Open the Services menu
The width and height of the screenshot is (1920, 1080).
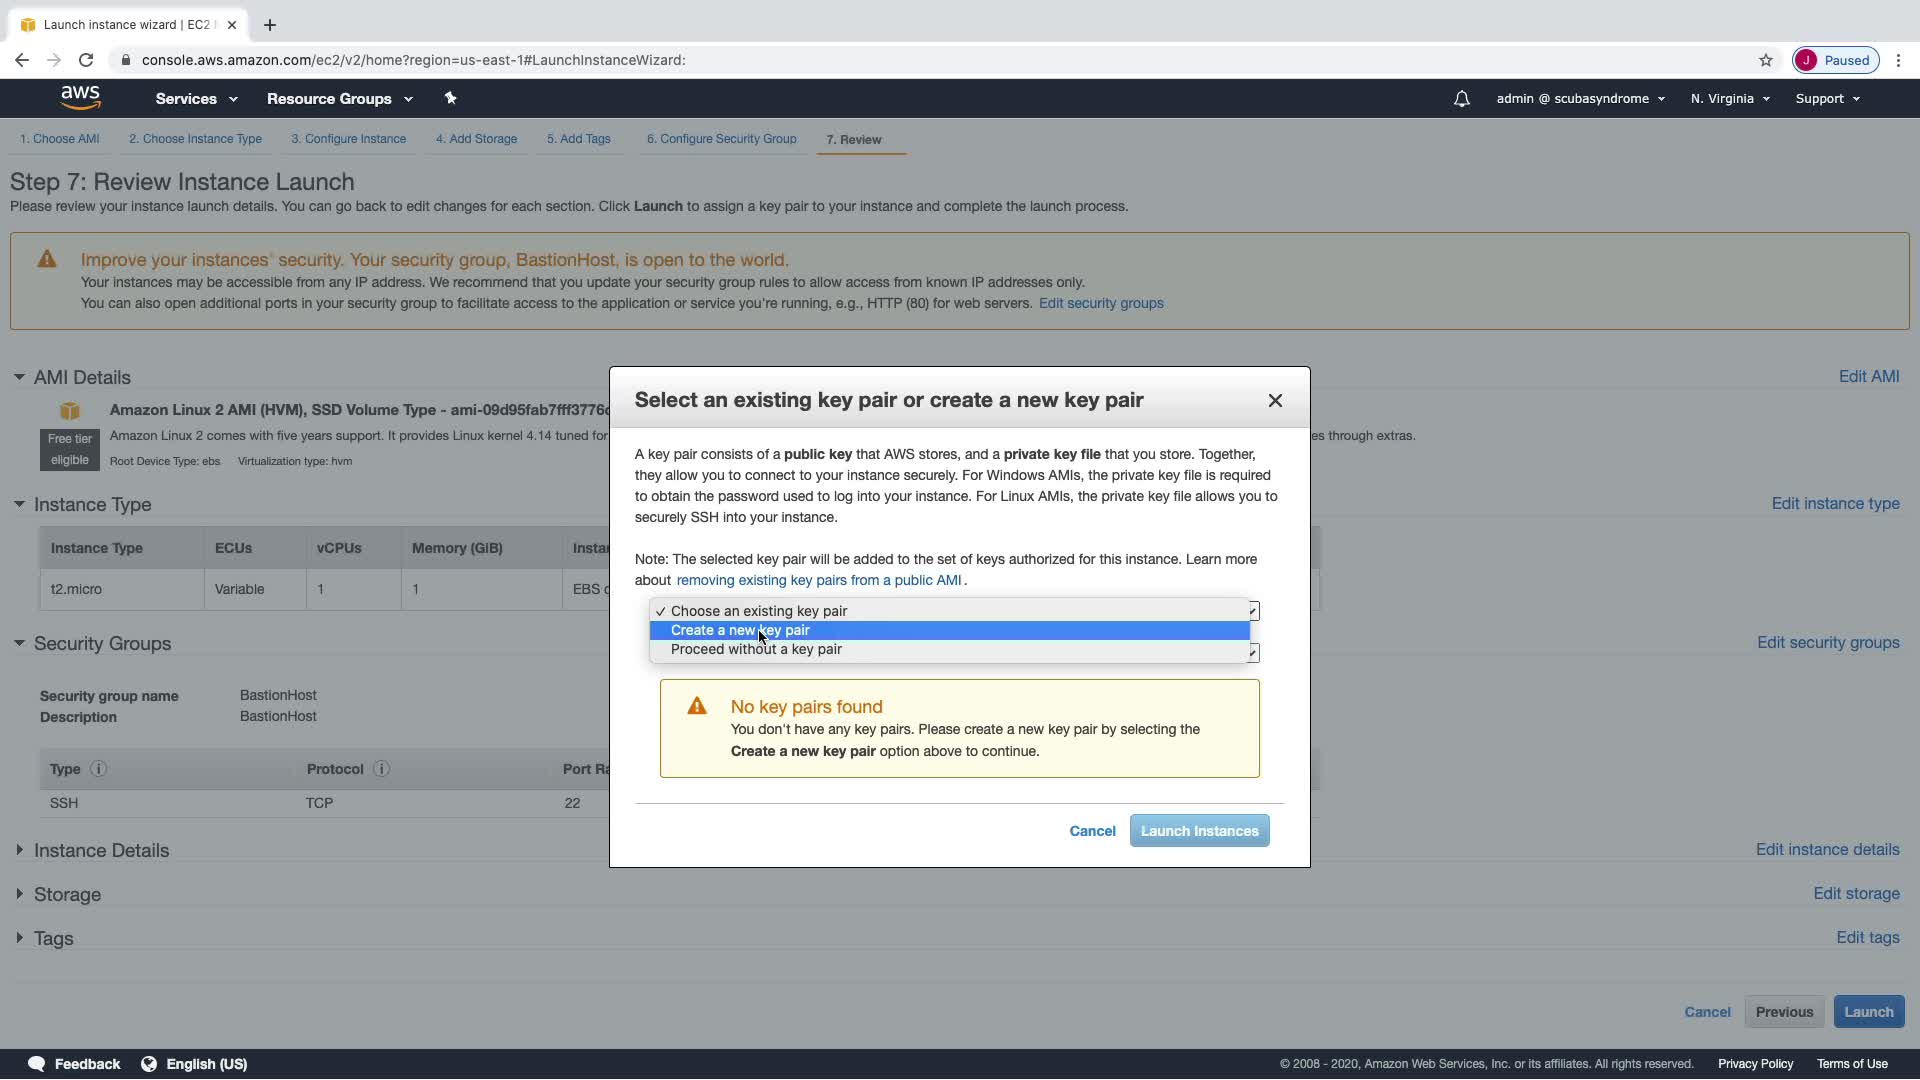point(196,99)
